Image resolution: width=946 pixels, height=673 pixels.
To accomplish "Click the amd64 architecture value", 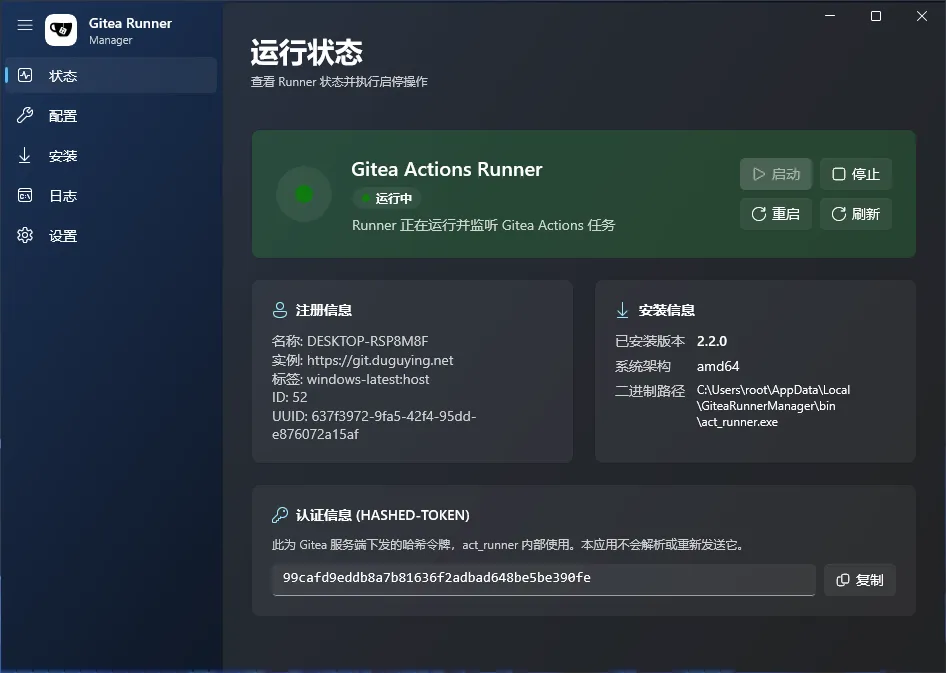I will click(x=718, y=367).
